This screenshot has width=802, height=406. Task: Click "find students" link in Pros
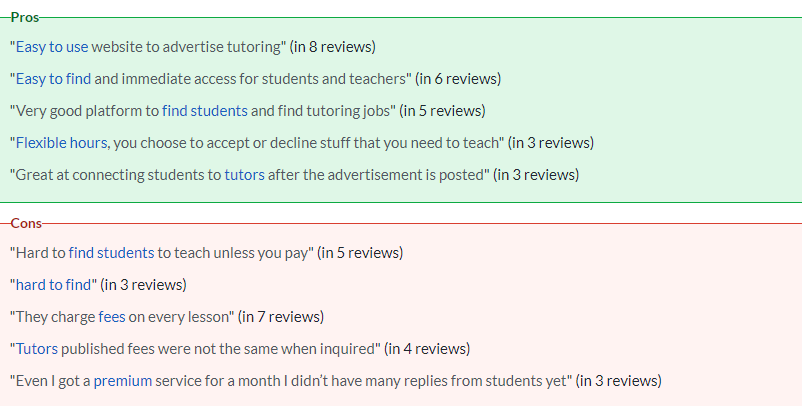click(205, 111)
